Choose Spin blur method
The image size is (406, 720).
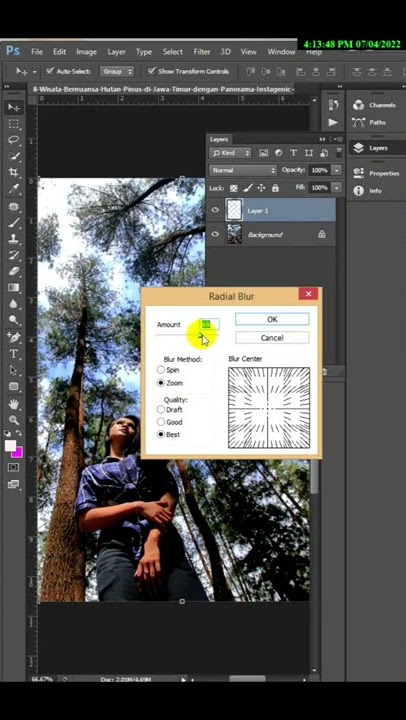click(x=161, y=370)
